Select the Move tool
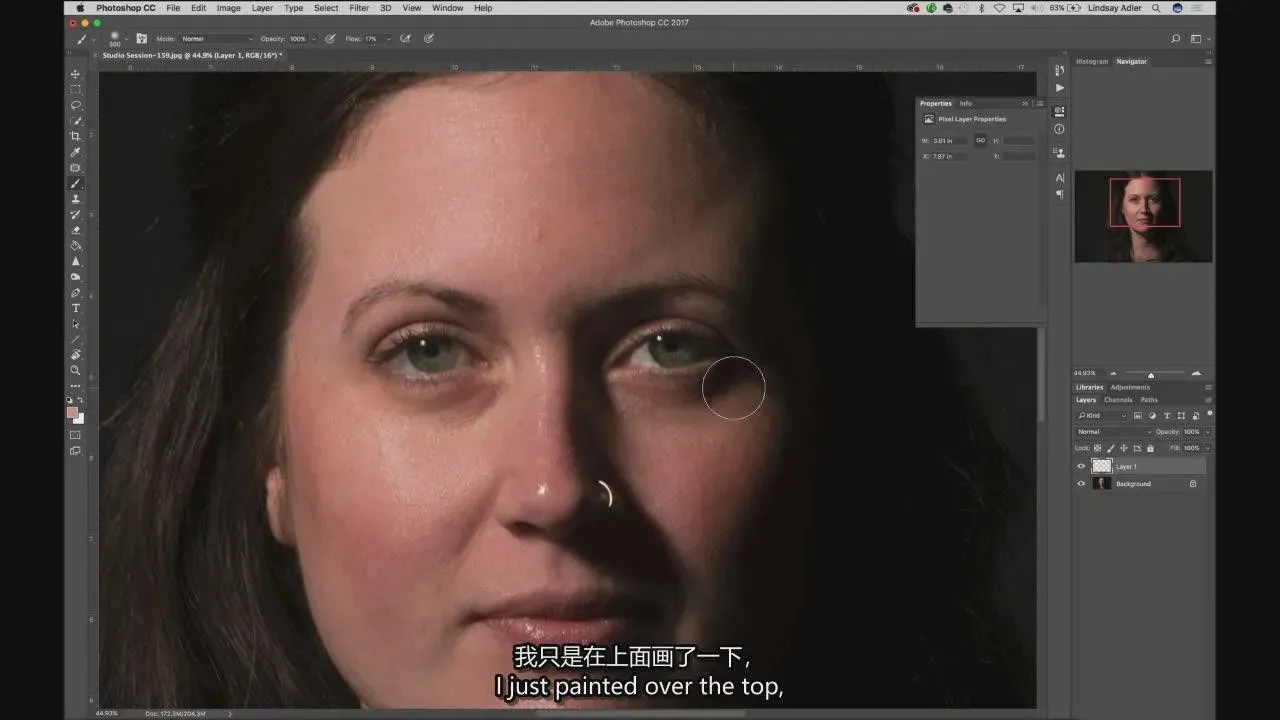 (x=75, y=74)
